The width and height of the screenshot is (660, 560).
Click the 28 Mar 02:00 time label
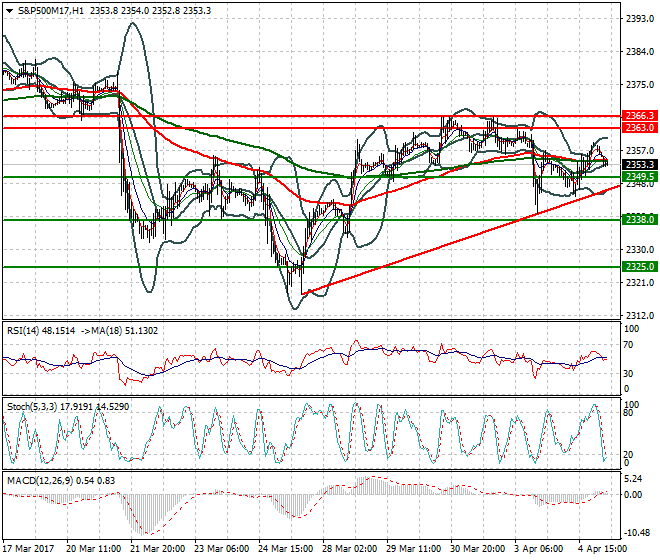(349, 549)
